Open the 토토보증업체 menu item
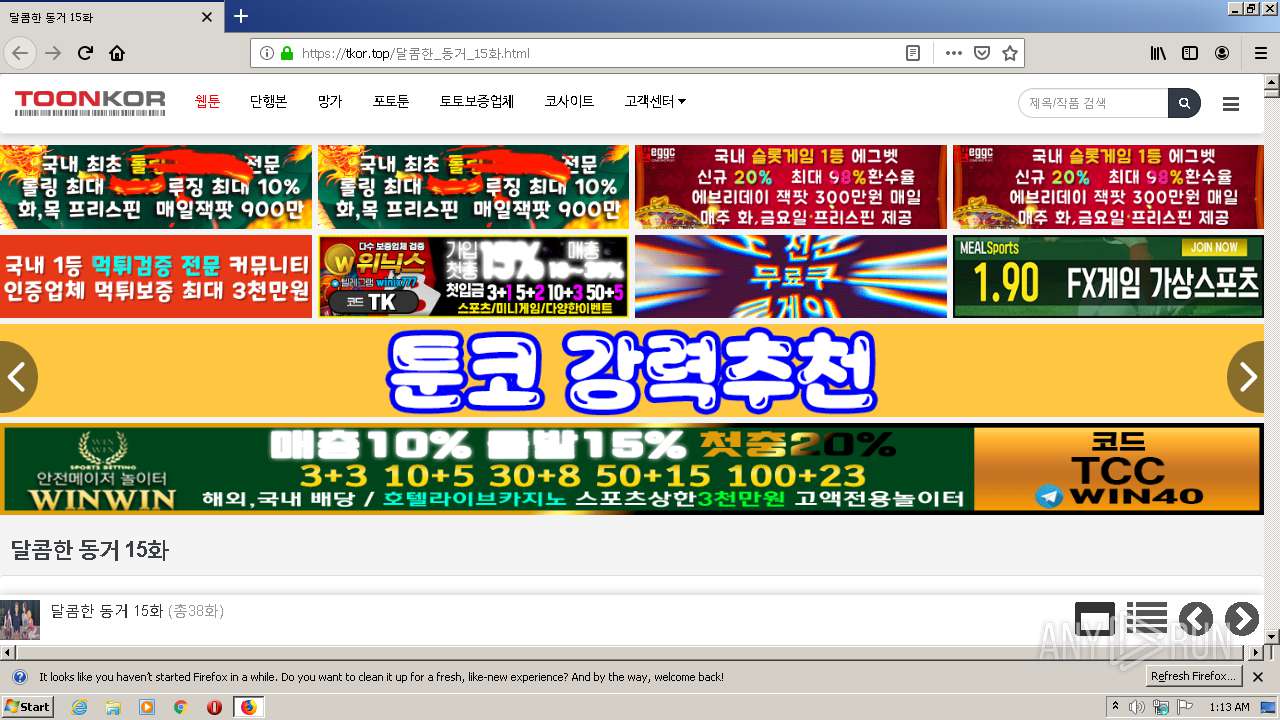Viewport: 1280px width, 720px height. 476,102
